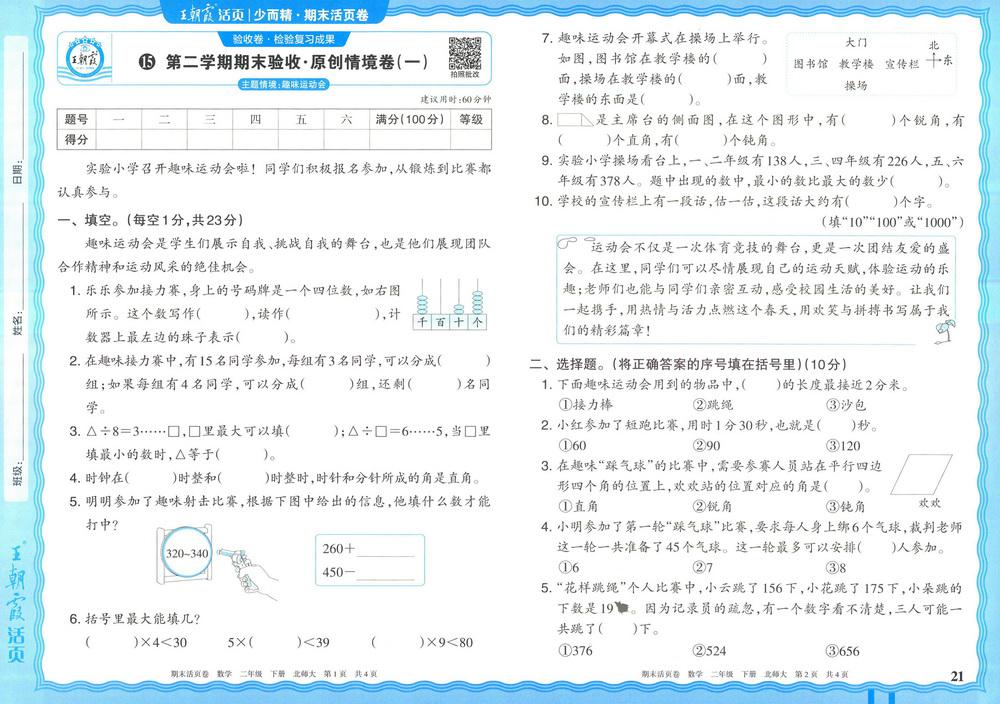Choose option ③8 for balloon question
The width and height of the screenshot is (1000, 704).
point(836,568)
